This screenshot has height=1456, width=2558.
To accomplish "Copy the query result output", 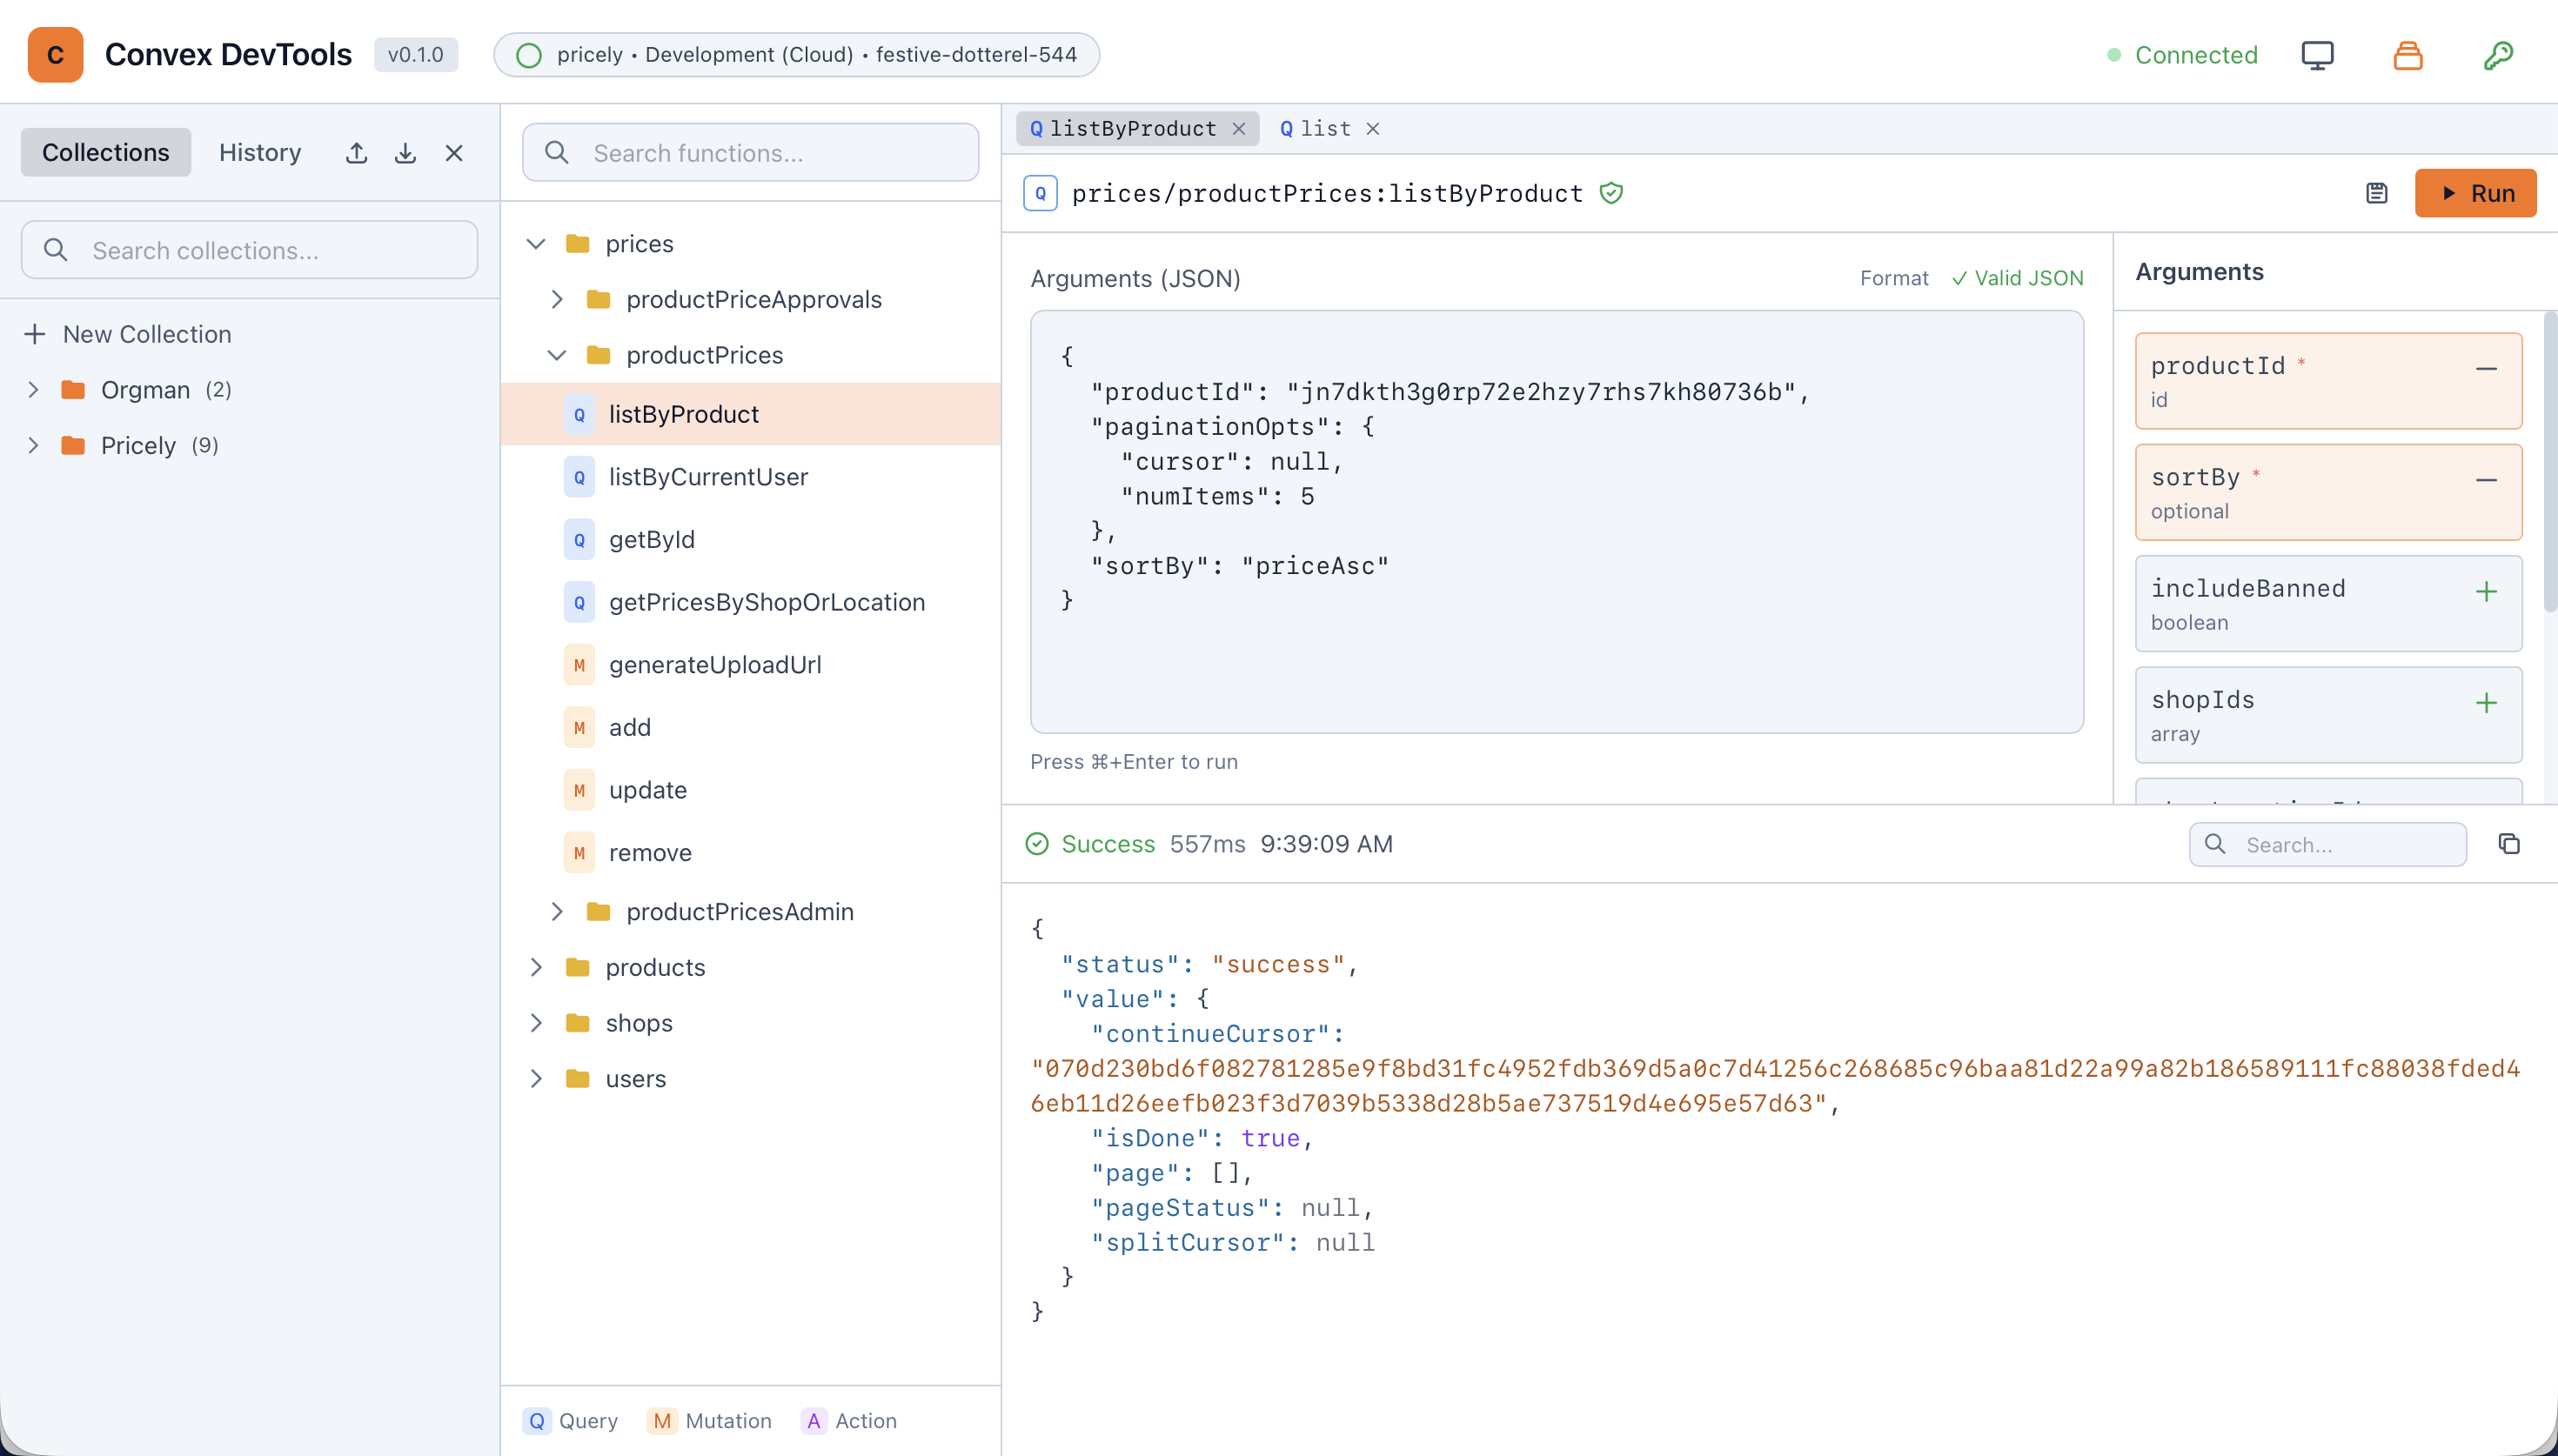I will (x=2511, y=844).
